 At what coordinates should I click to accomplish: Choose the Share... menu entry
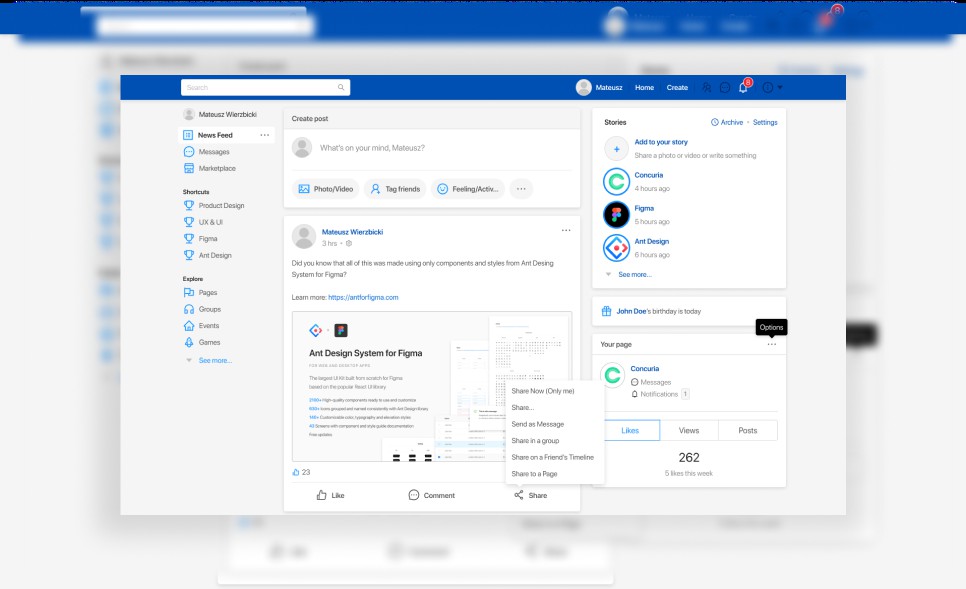point(522,407)
